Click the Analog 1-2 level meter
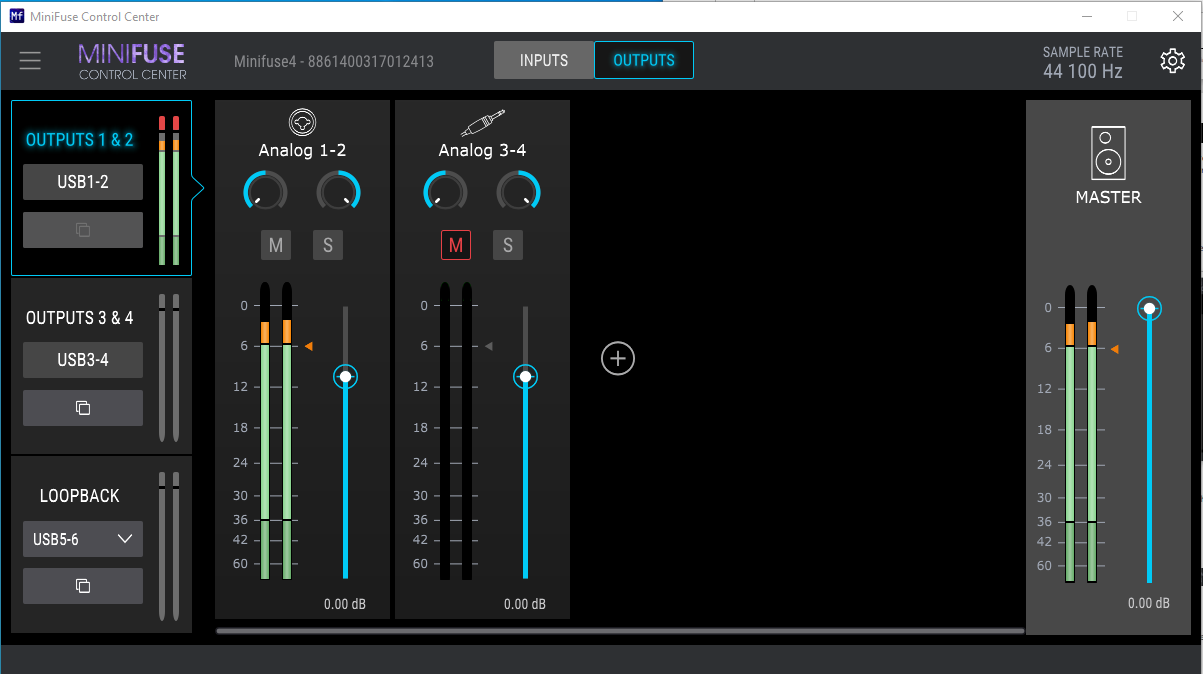Image resolution: width=1203 pixels, height=674 pixels. pos(276,431)
